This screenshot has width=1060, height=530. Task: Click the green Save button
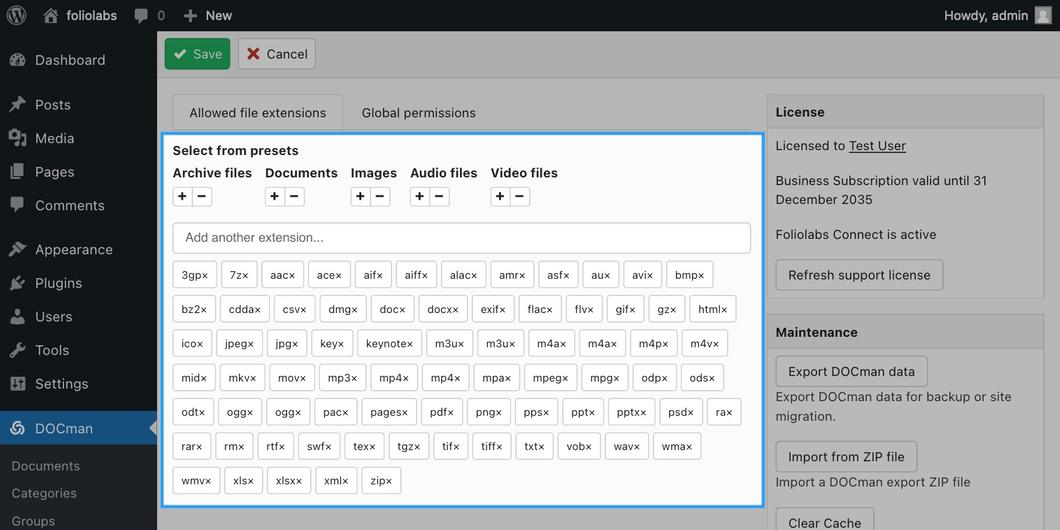[x=197, y=54]
